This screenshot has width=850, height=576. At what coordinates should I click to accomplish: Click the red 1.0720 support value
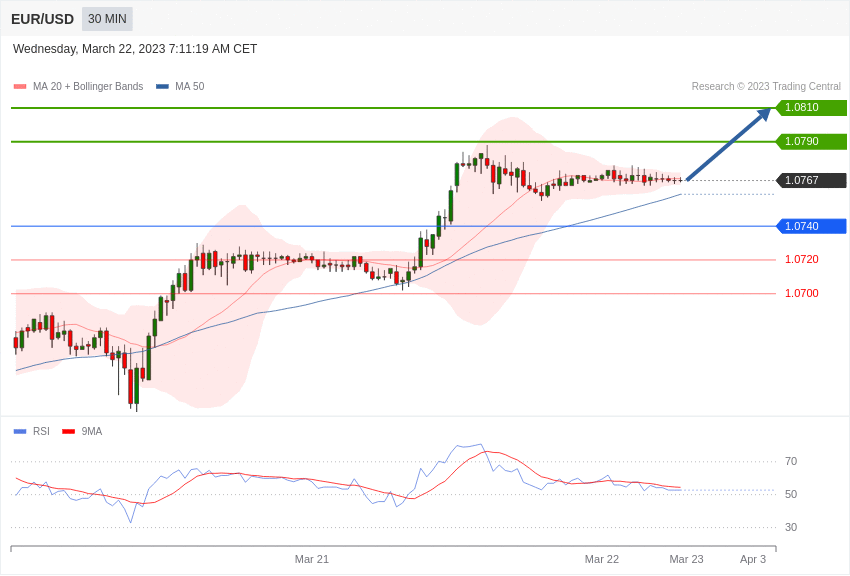coord(802,260)
